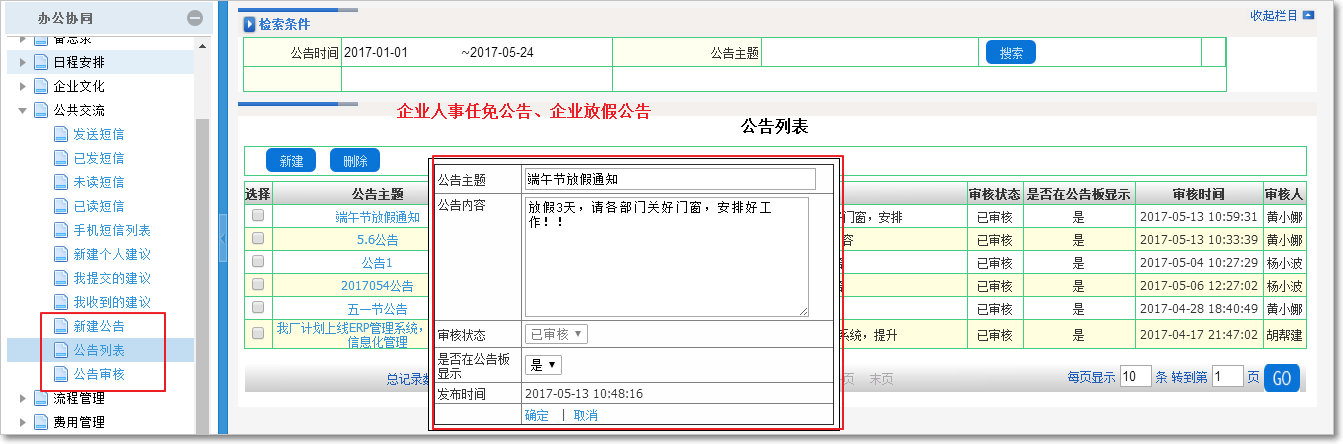Cancel the dialog with 取消

coord(586,415)
